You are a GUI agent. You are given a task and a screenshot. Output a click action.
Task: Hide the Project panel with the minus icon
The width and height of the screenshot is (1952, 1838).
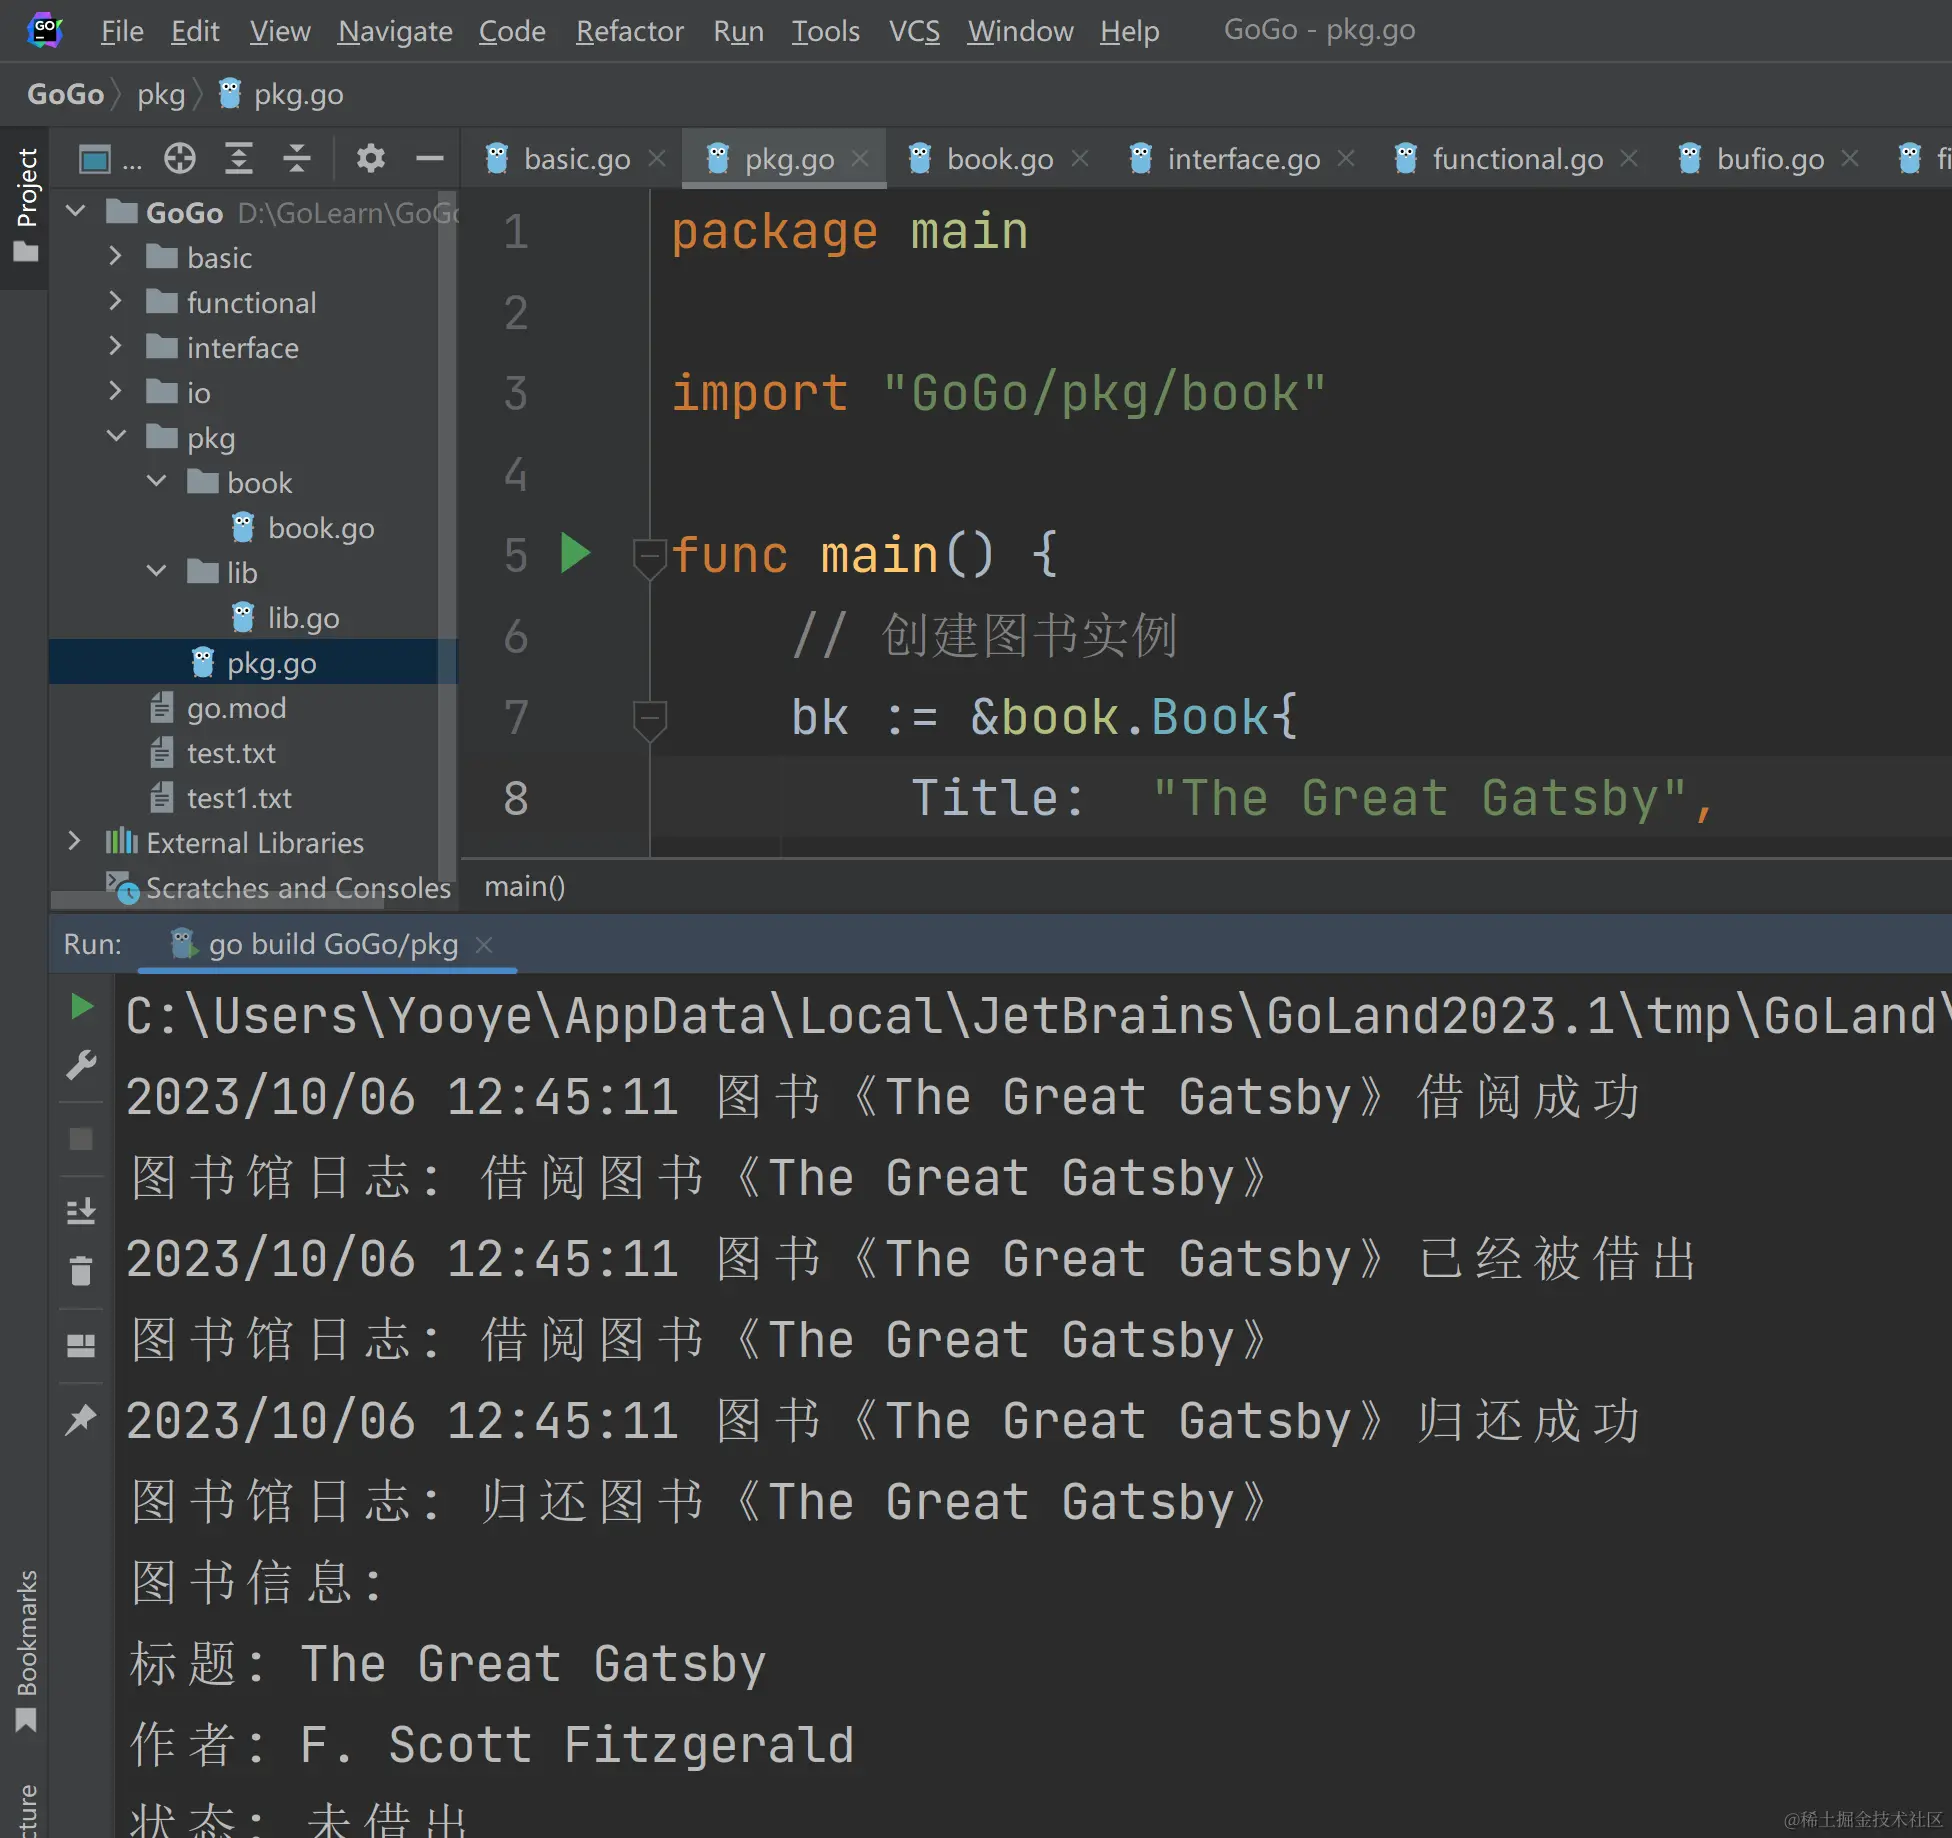[x=429, y=158]
